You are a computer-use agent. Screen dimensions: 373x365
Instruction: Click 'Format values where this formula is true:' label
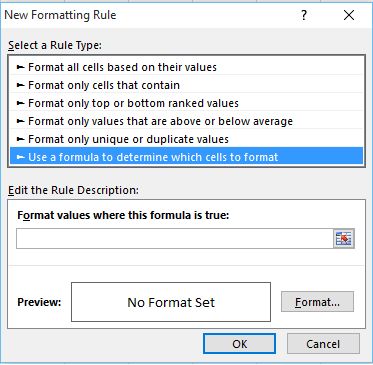(x=123, y=215)
